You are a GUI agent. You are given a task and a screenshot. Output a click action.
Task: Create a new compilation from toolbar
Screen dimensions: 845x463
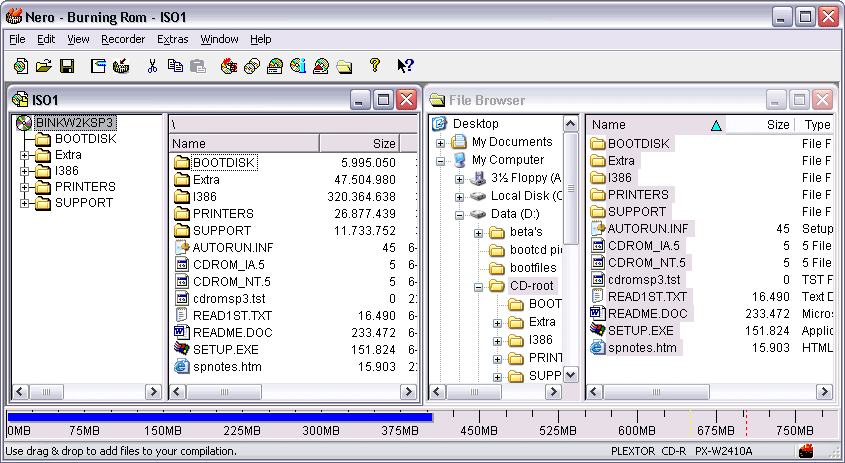point(20,66)
